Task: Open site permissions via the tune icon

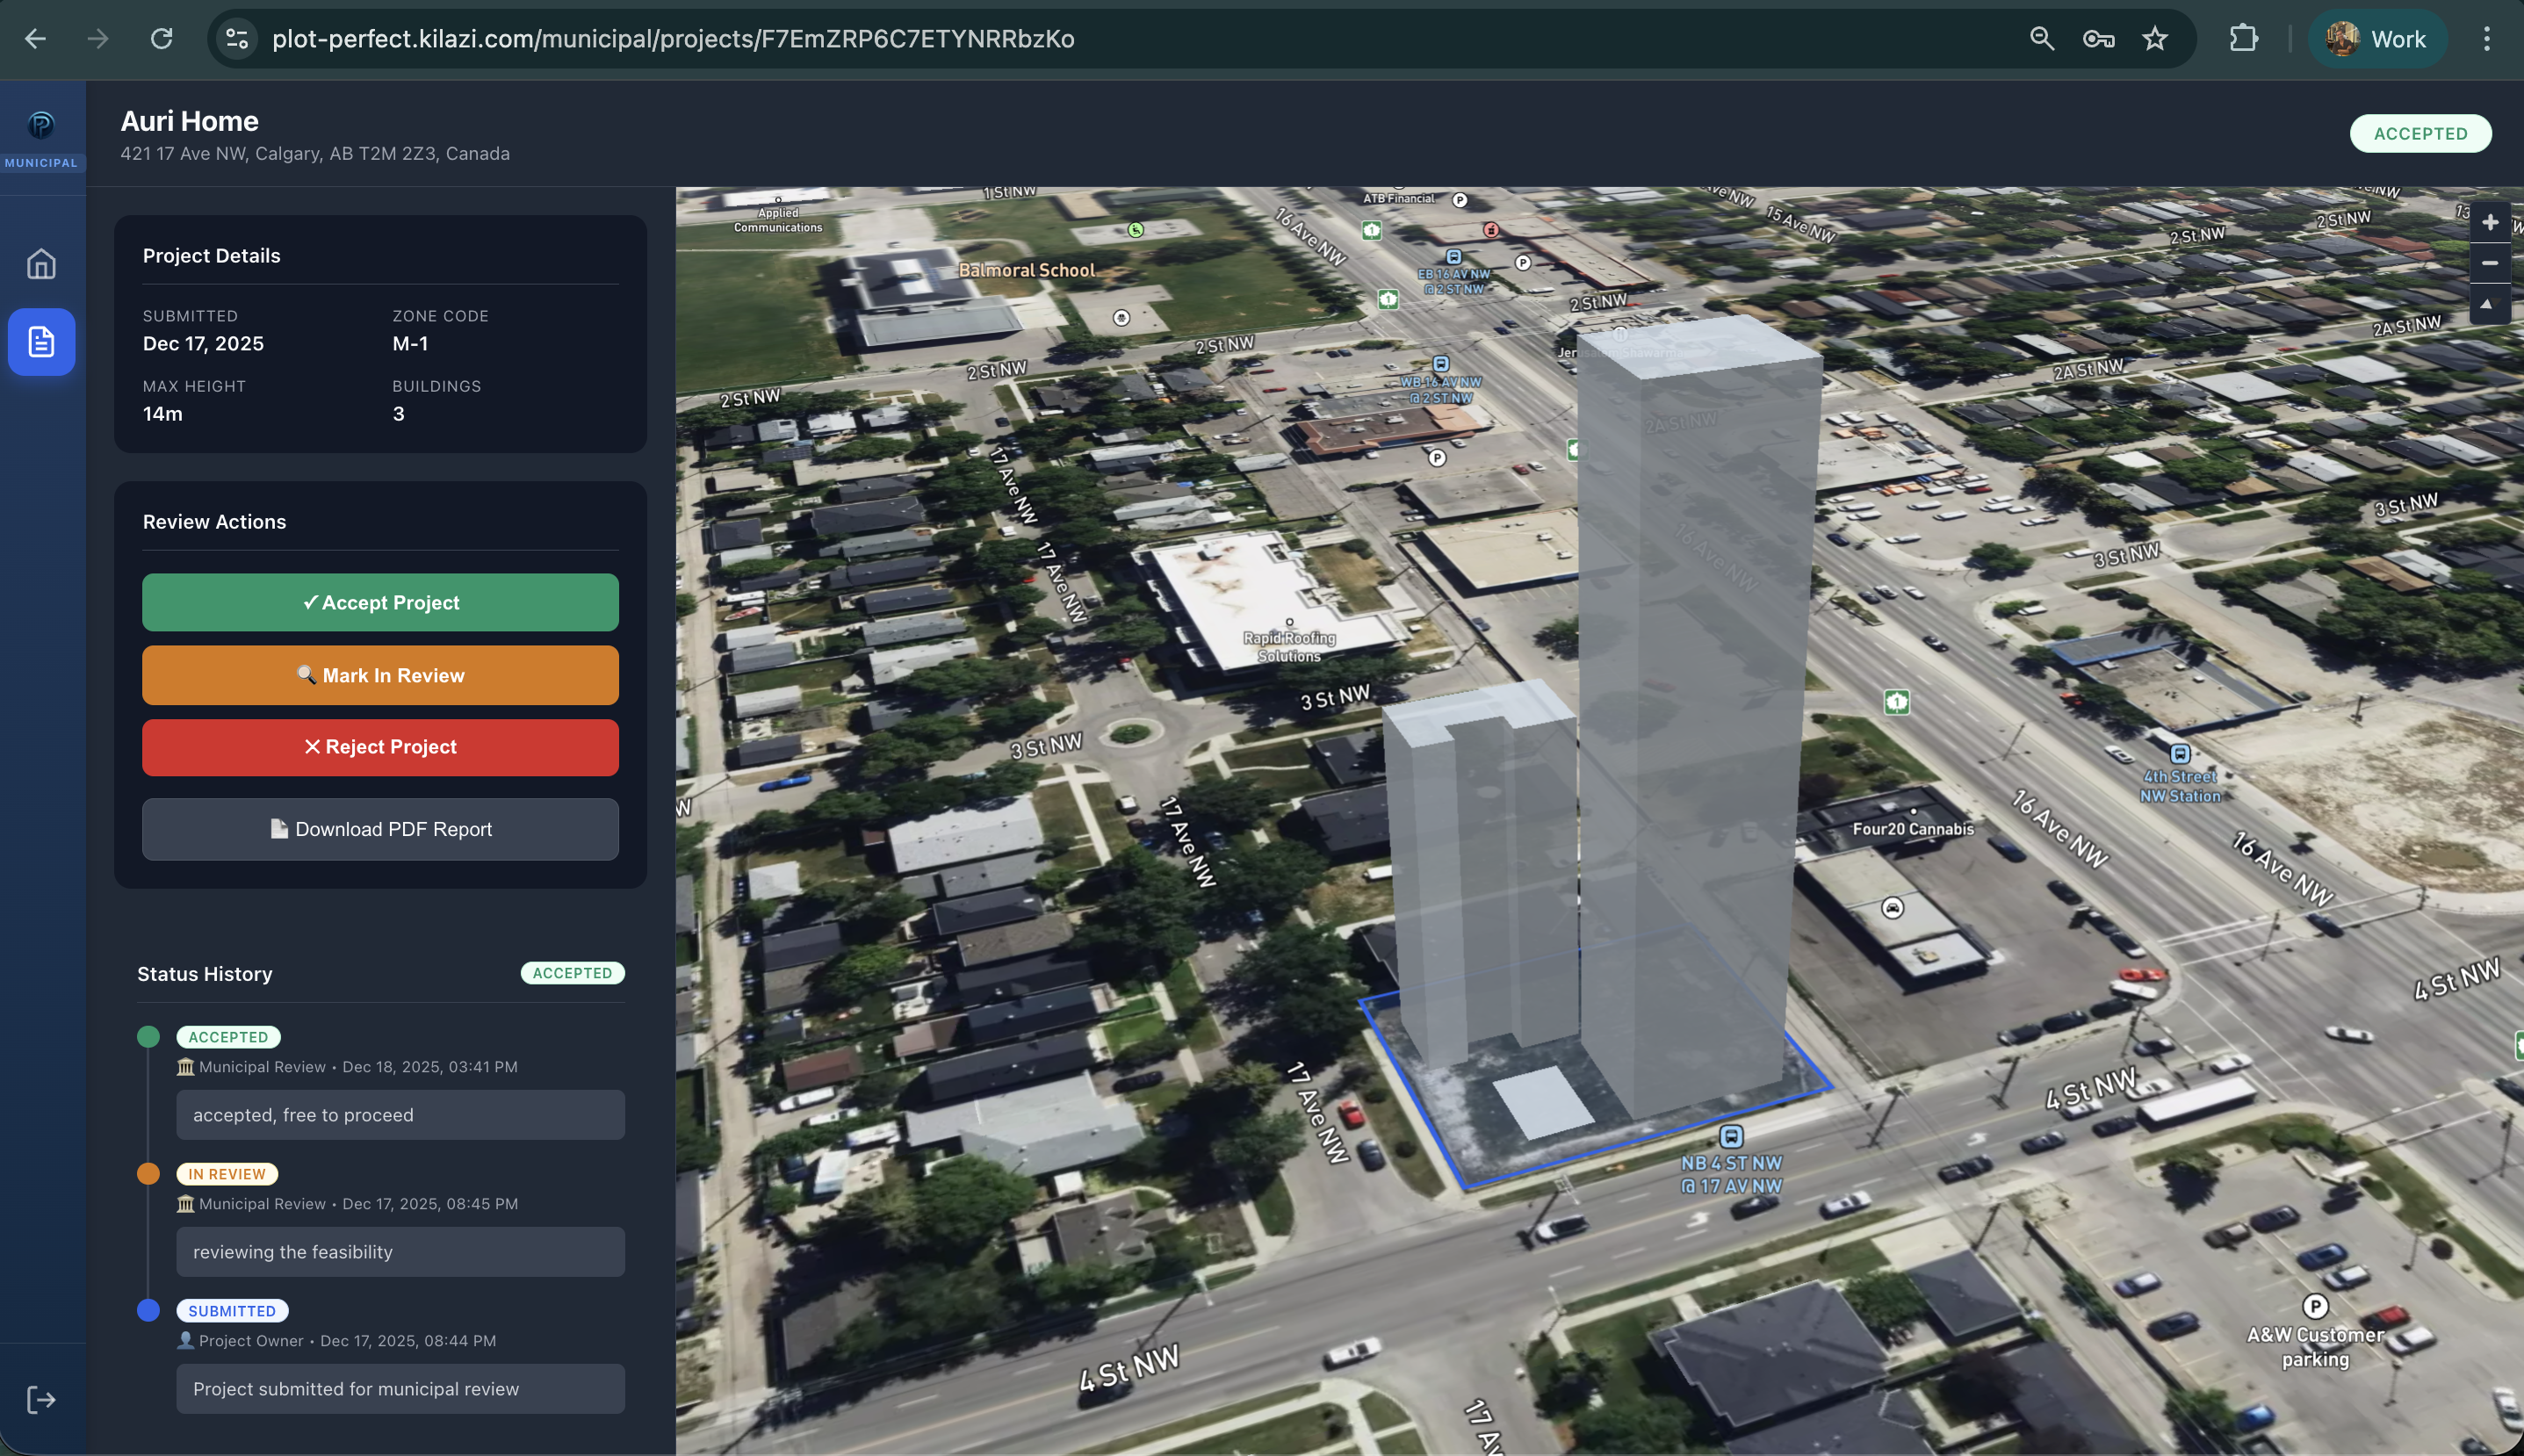Action: point(236,39)
